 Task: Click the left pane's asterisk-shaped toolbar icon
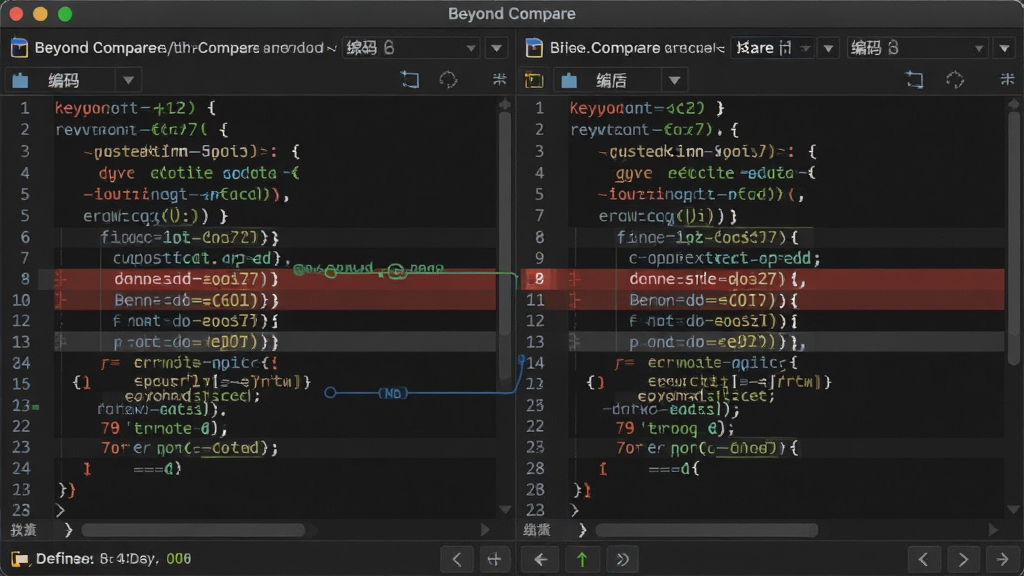click(500, 79)
